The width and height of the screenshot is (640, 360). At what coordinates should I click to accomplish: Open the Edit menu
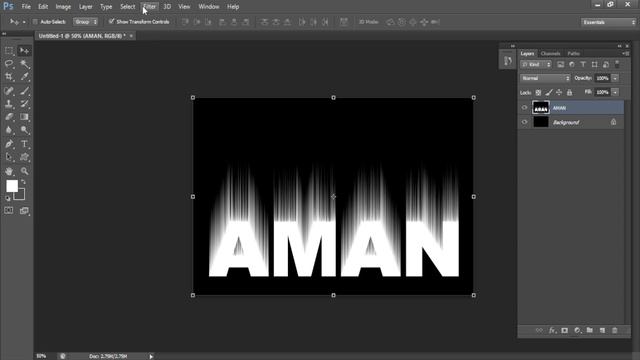coord(43,7)
